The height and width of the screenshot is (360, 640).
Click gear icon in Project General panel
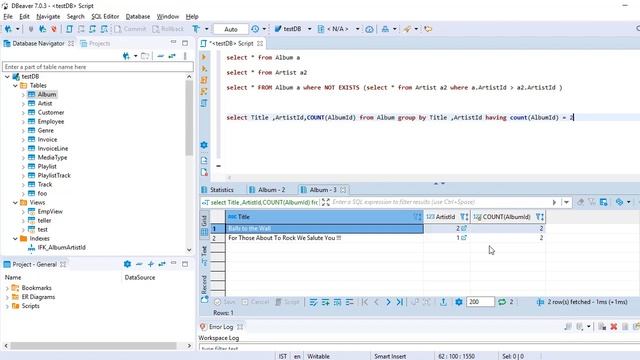coord(127,264)
